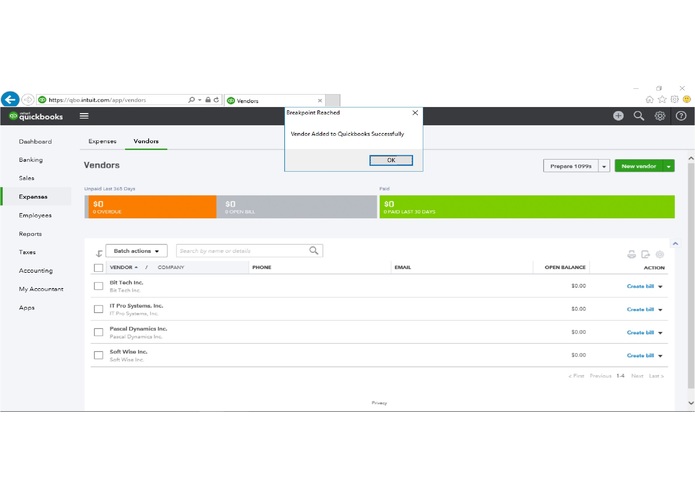The height and width of the screenshot is (494, 695).
Task: Open Apps in the left sidebar
Action: coord(27,307)
